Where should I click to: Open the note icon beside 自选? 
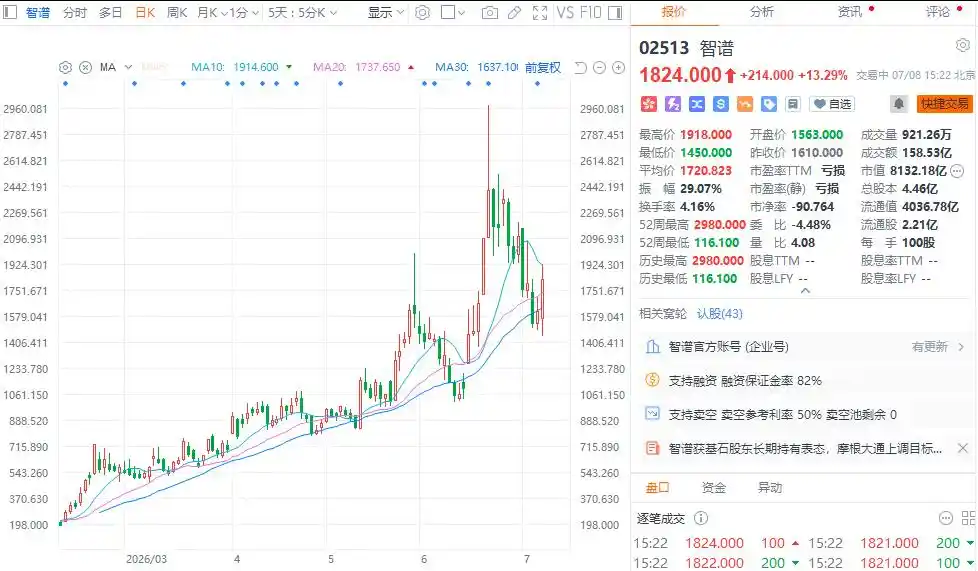793,104
